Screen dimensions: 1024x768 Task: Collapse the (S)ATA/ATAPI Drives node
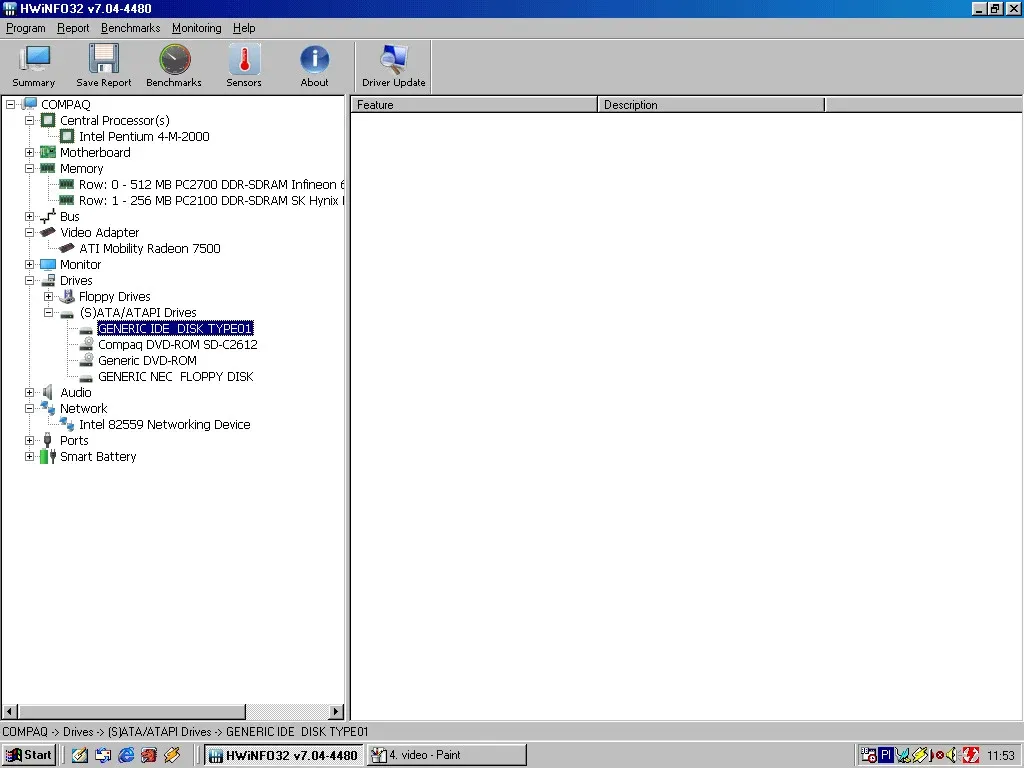click(x=48, y=312)
